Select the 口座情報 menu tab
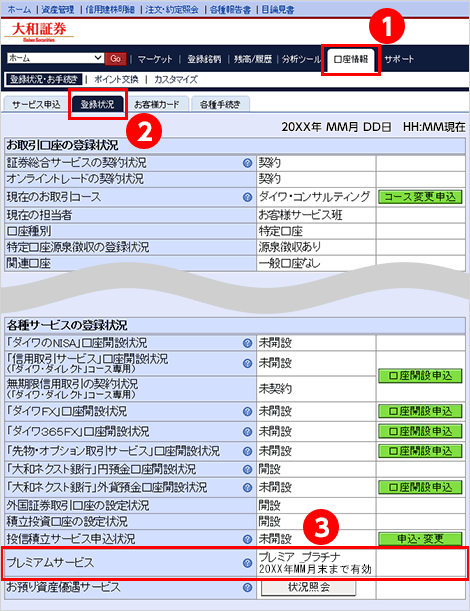The width and height of the screenshot is (470, 611). click(351, 60)
